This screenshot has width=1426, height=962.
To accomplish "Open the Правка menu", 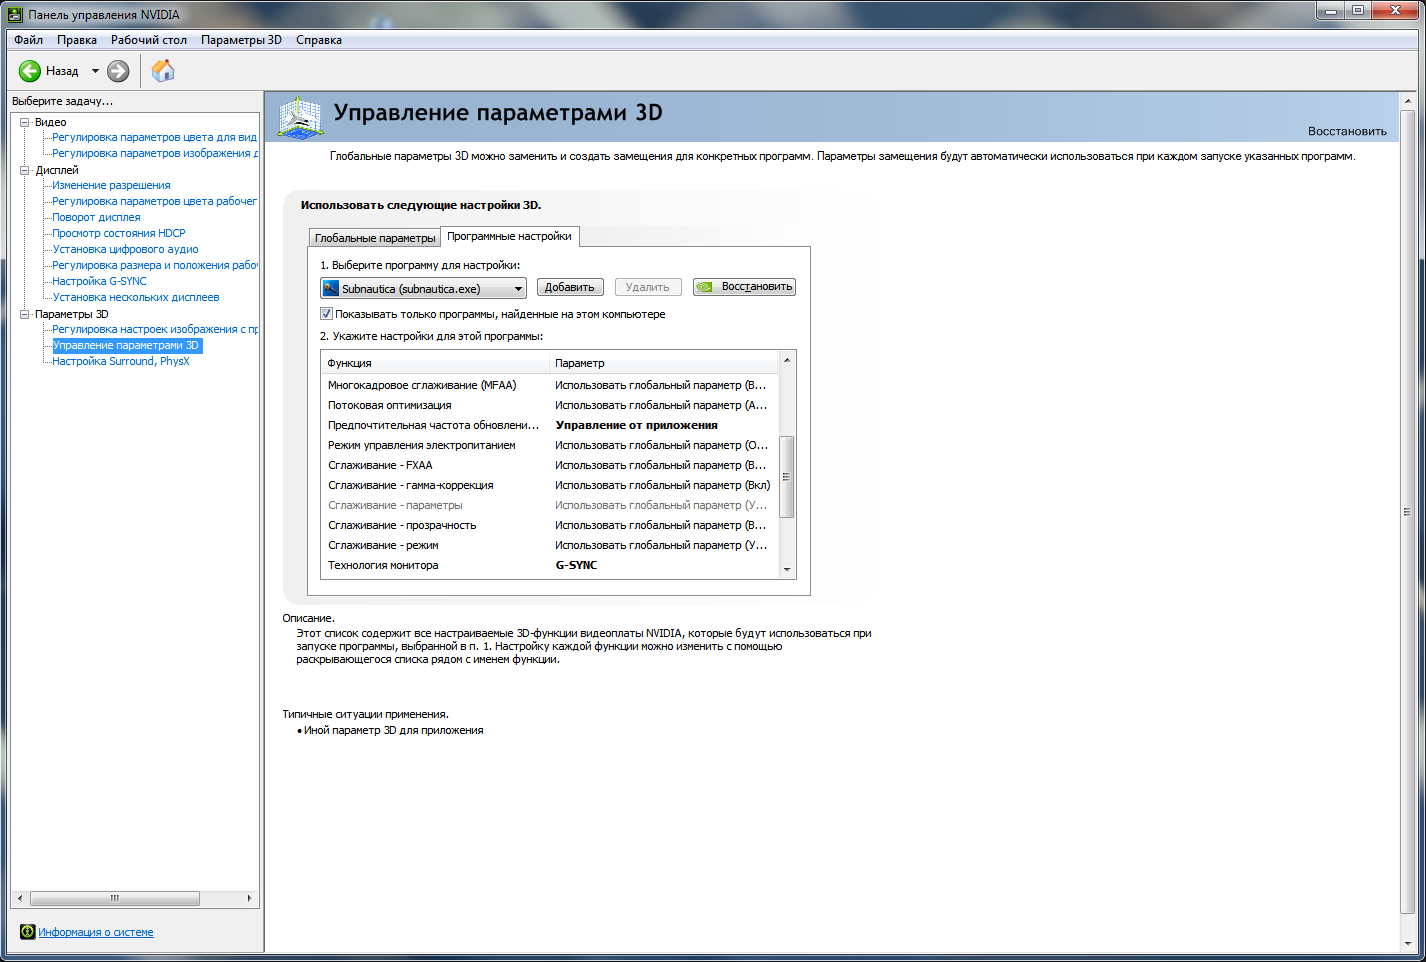I will (77, 40).
